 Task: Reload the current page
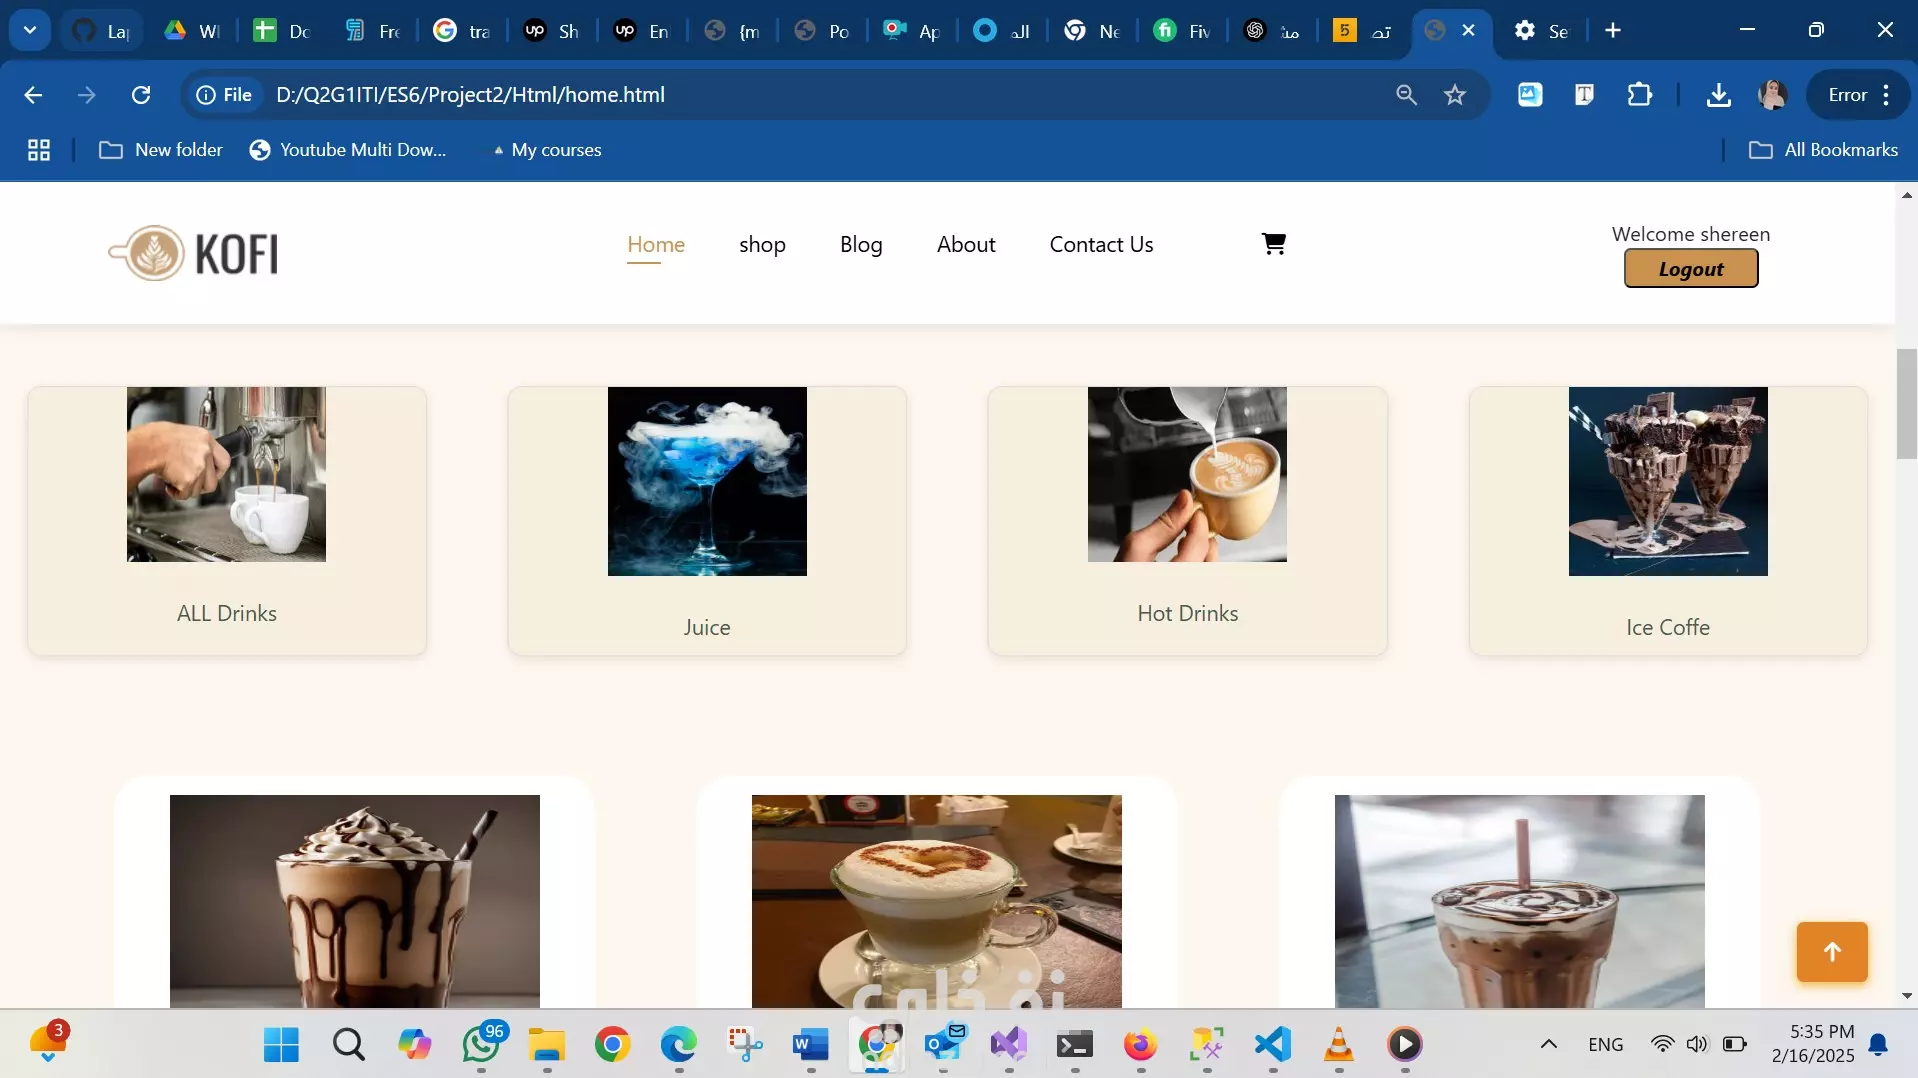coord(141,95)
